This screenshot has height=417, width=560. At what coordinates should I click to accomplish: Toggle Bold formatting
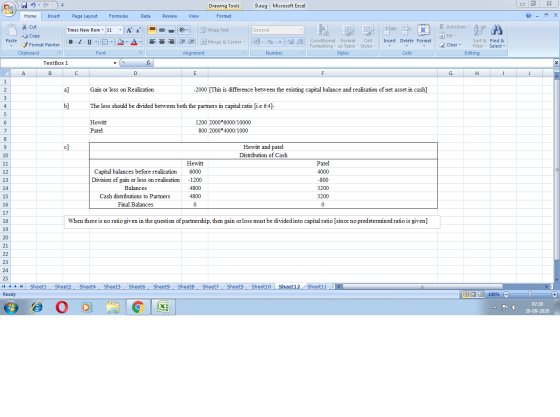71,42
